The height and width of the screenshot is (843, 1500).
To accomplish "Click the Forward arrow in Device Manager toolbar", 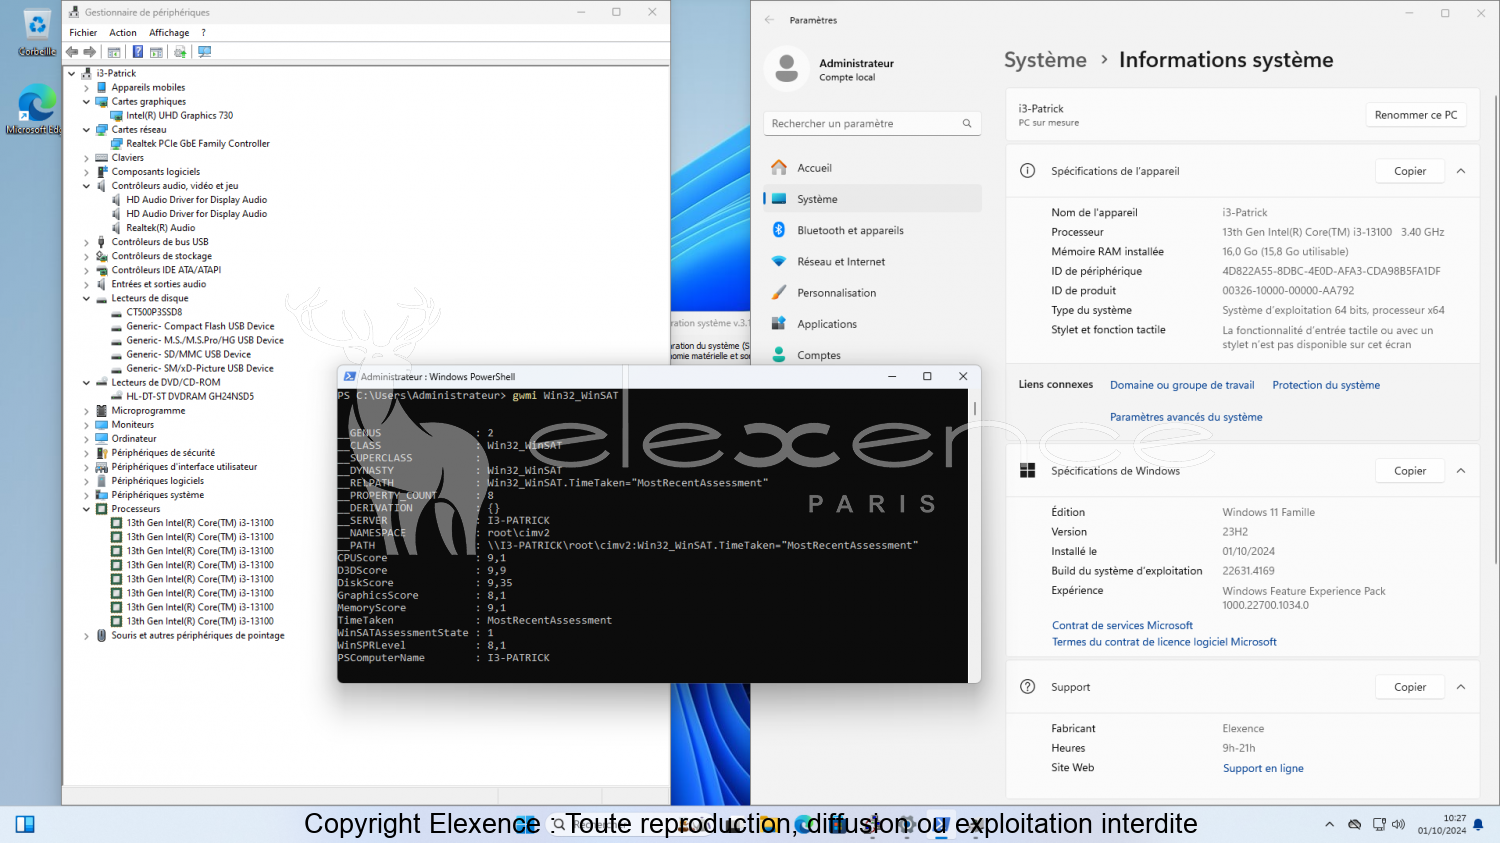I will [89, 52].
